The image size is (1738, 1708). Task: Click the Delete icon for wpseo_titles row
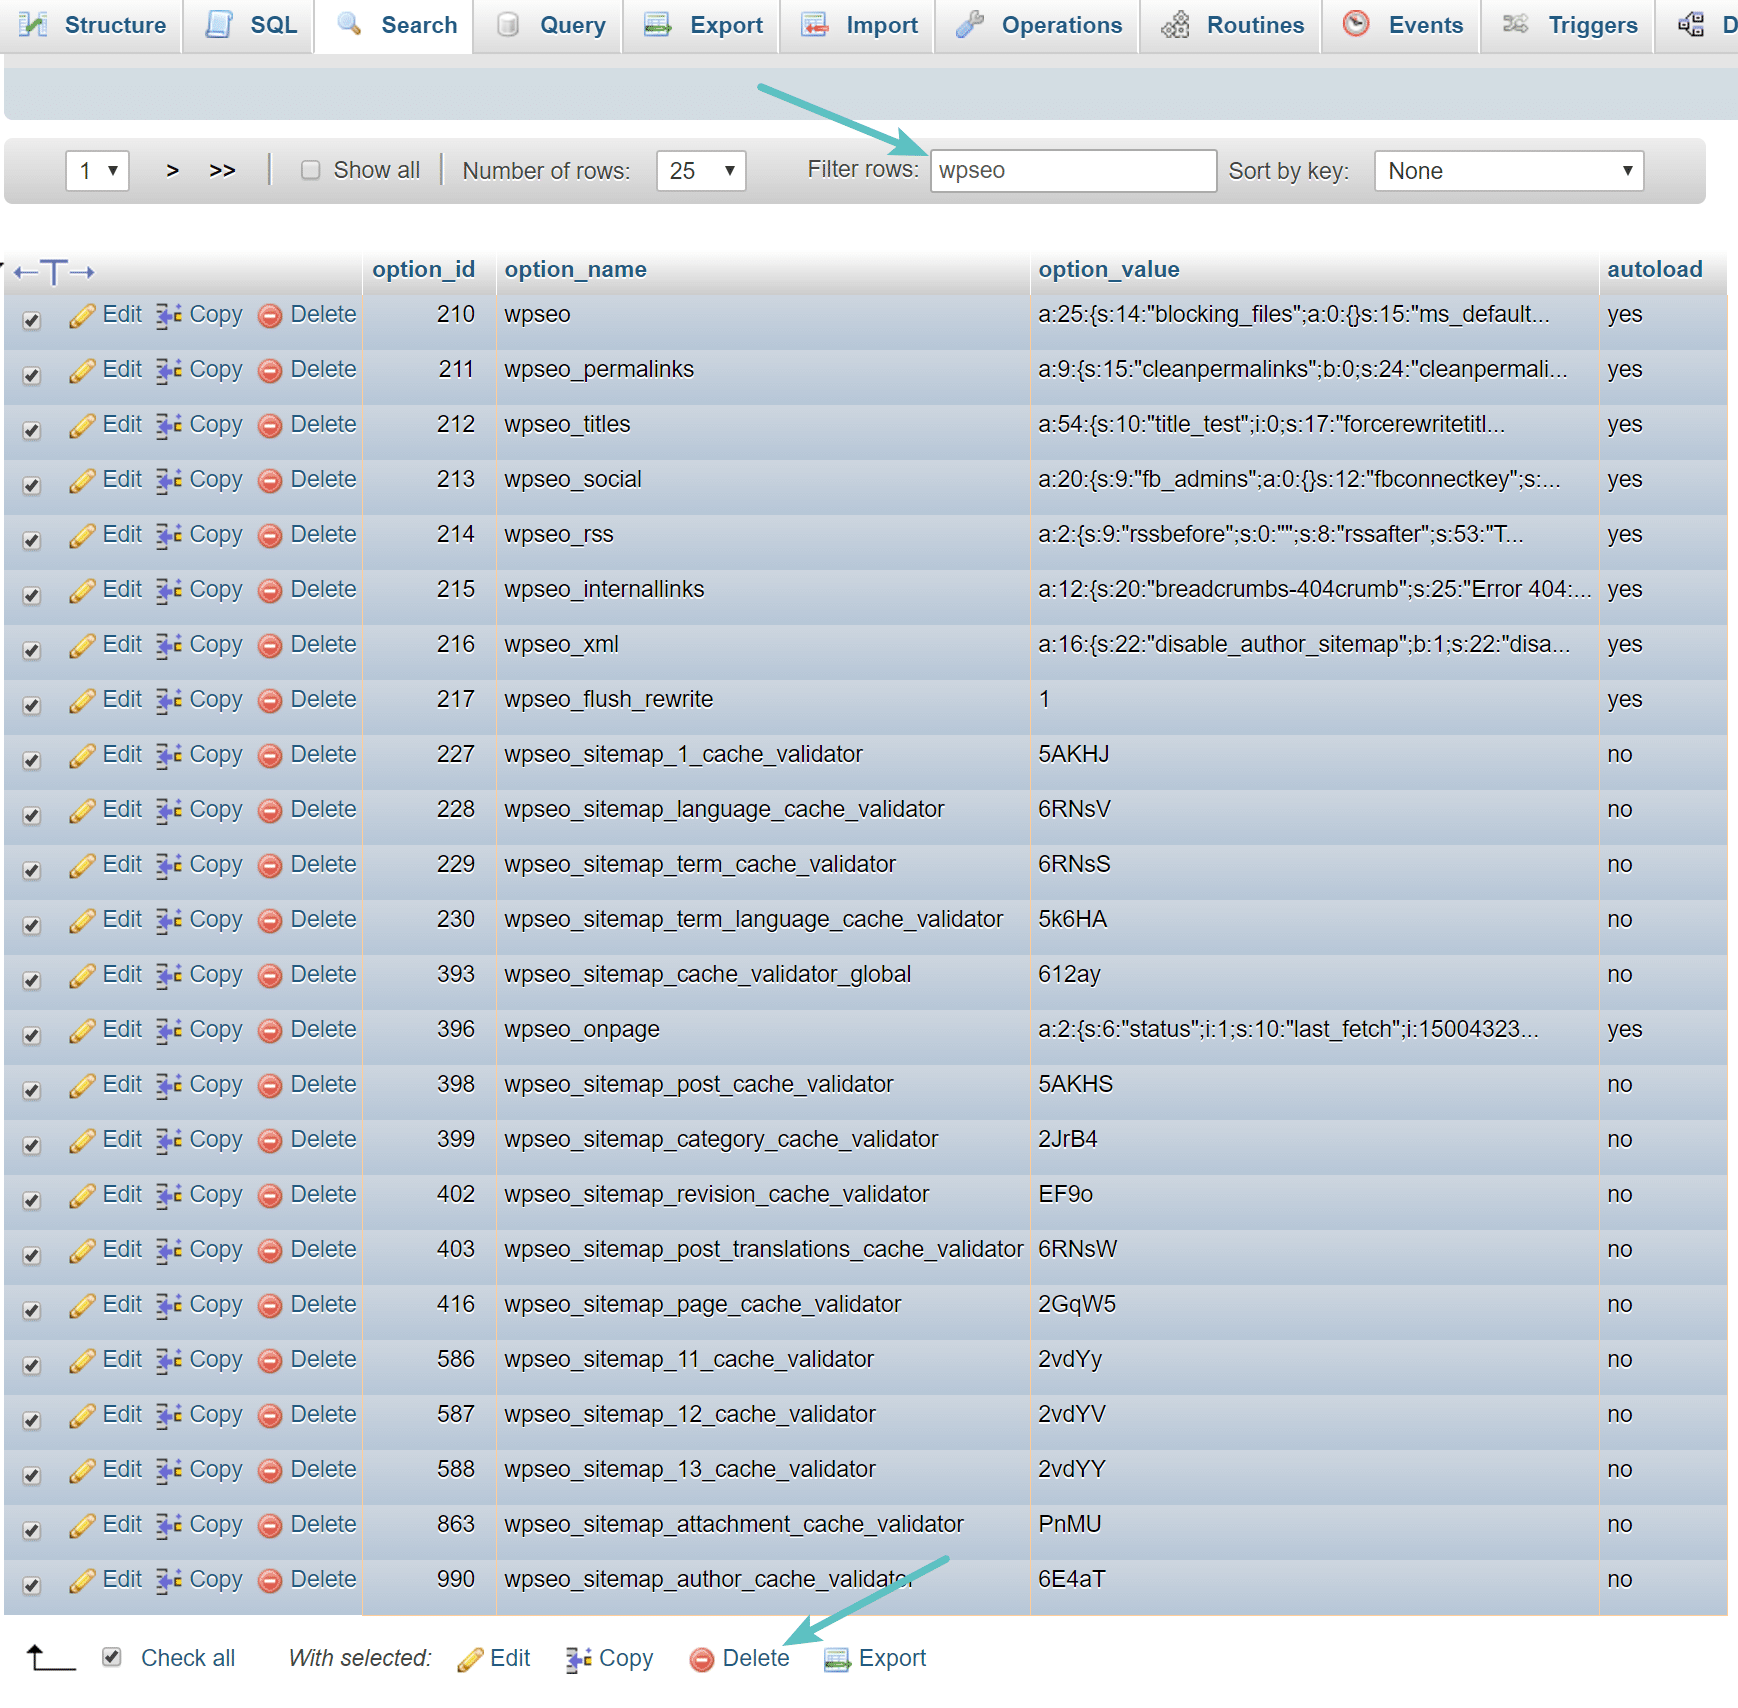[270, 424]
